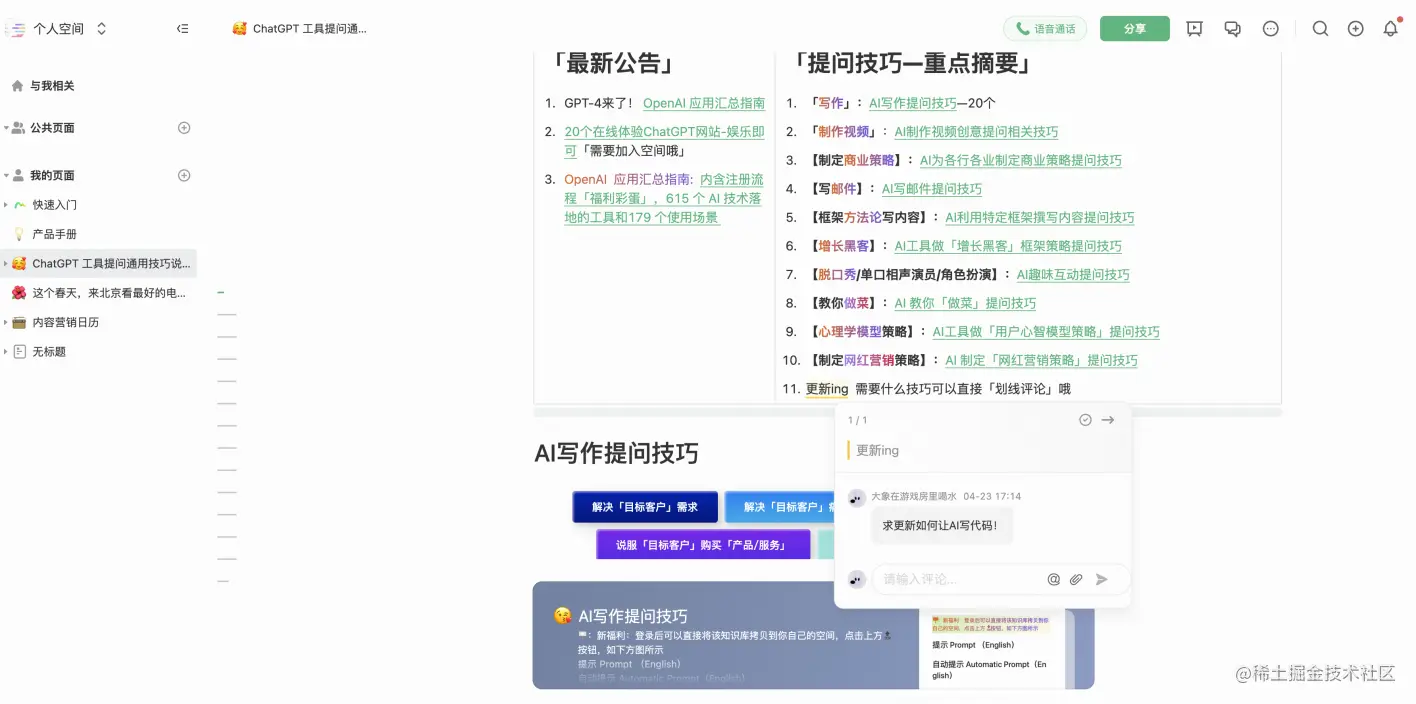Screen dimensions: 1416x704
Task: Open search with the magnifier icon
Action: tap(1320, 29)
